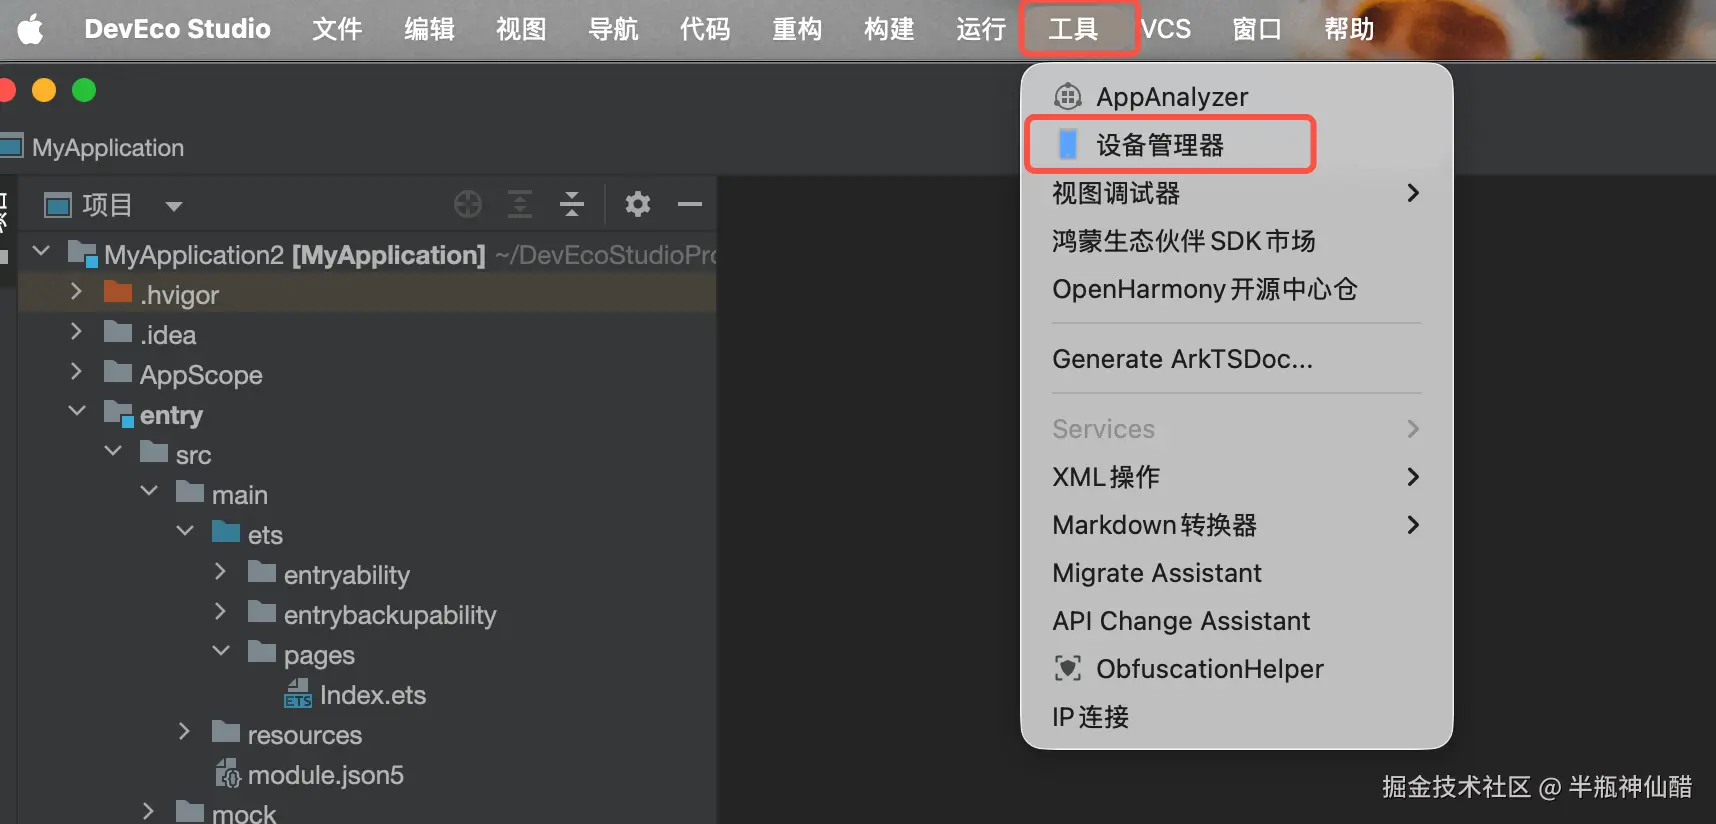Screen dimensions: 1716x824
Task: Close the open 工具 menu
Action: tap(1073, 29)
